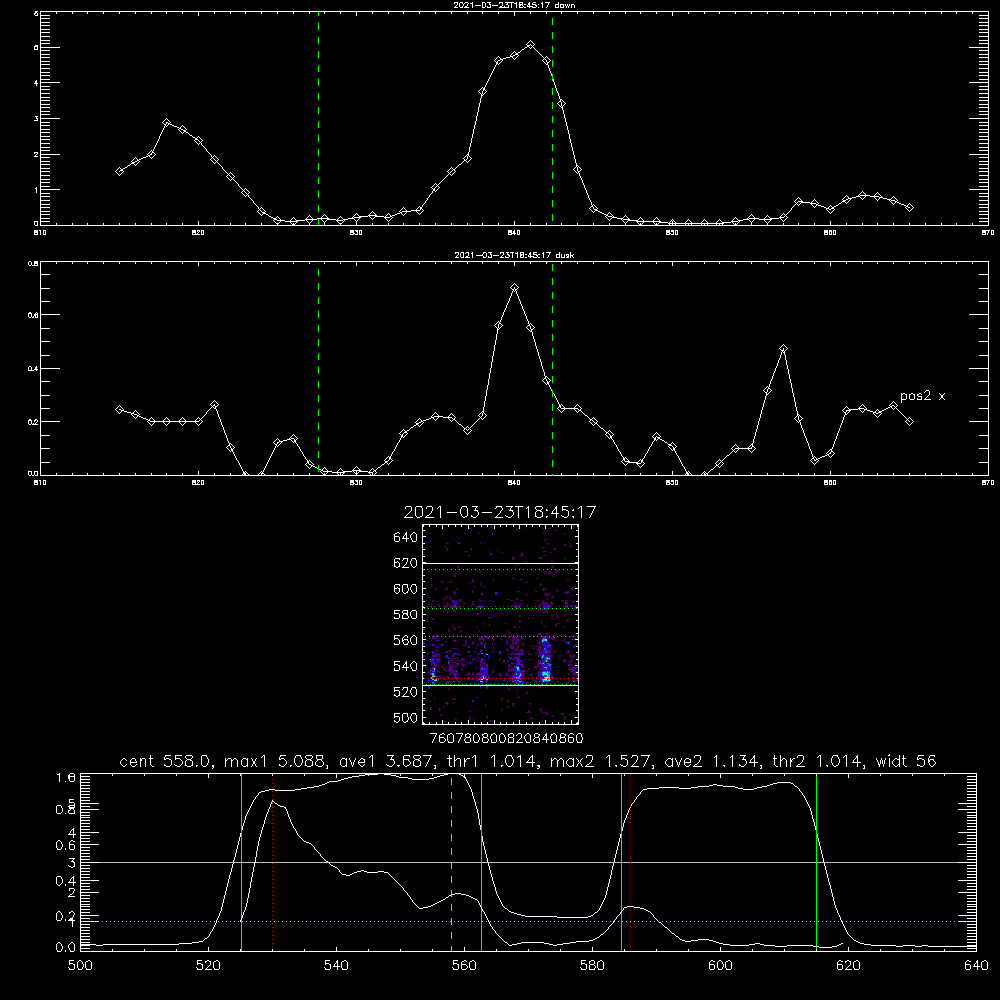The width and height of the screenshot is (1000, 1000).
Task: Click left green dashed line in dusk plot
Action: coord(318,368)
